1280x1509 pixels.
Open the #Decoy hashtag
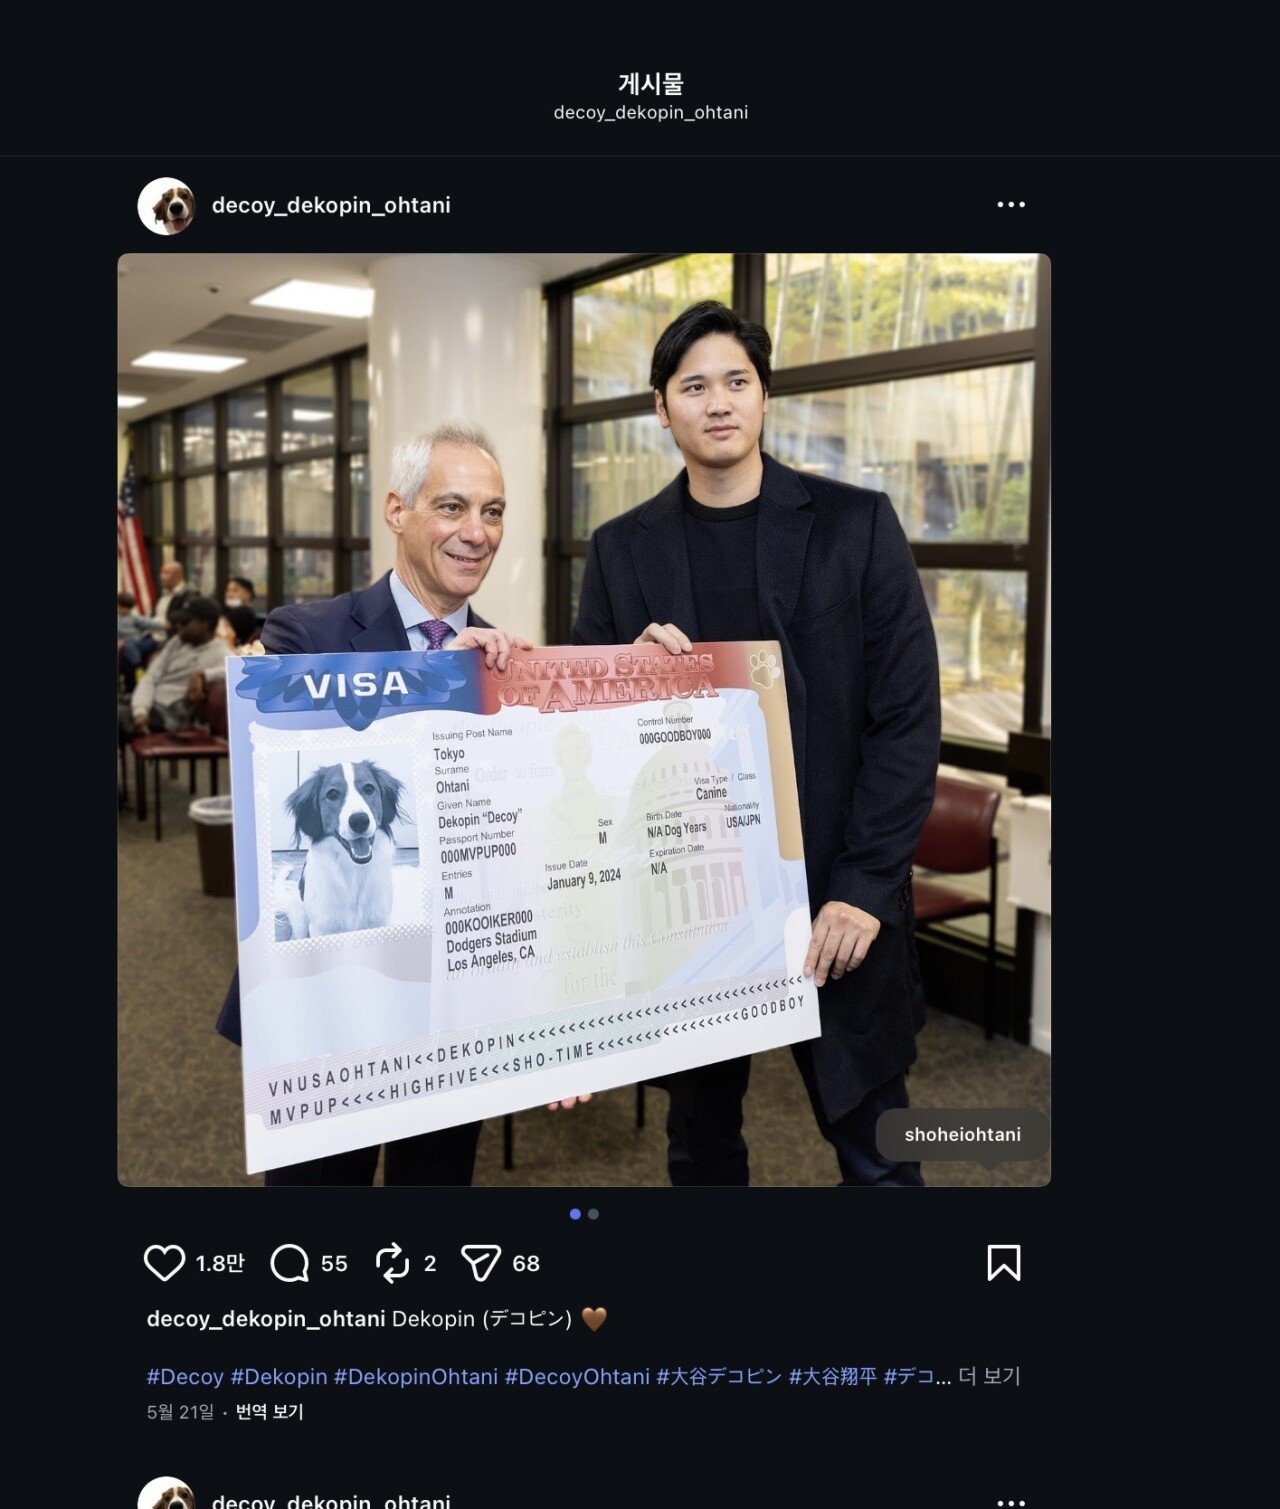pyautogui.click(x=185, y=1377)
